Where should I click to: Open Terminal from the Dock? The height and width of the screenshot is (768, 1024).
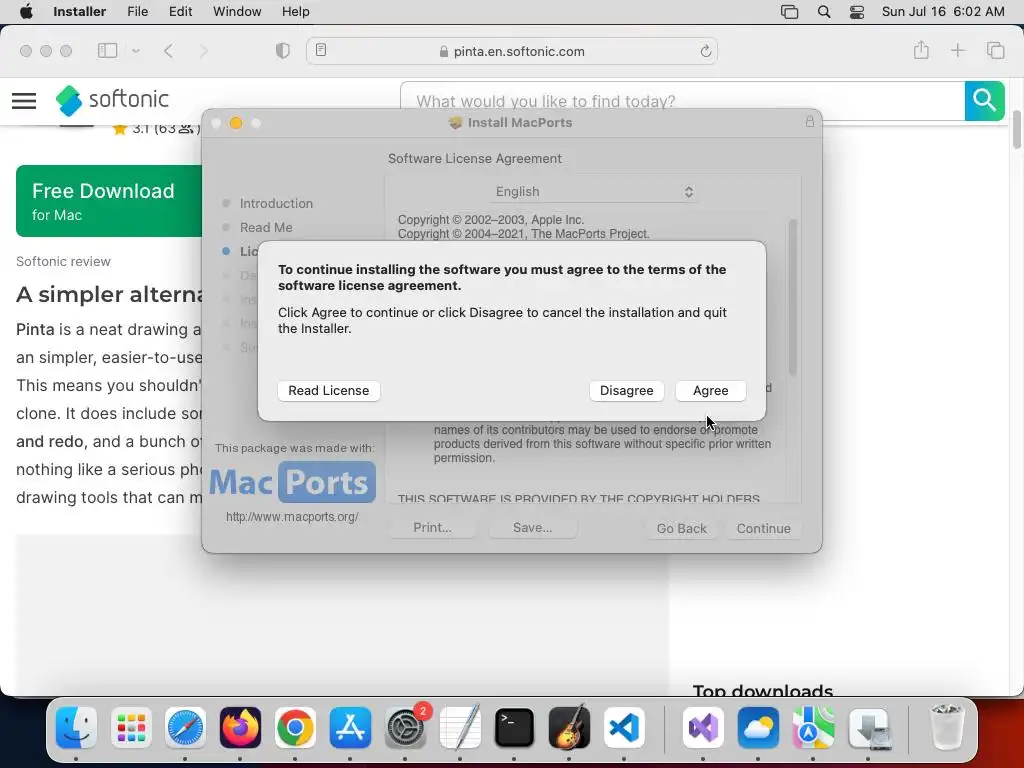pyautogui.click(x=514, y=727)
